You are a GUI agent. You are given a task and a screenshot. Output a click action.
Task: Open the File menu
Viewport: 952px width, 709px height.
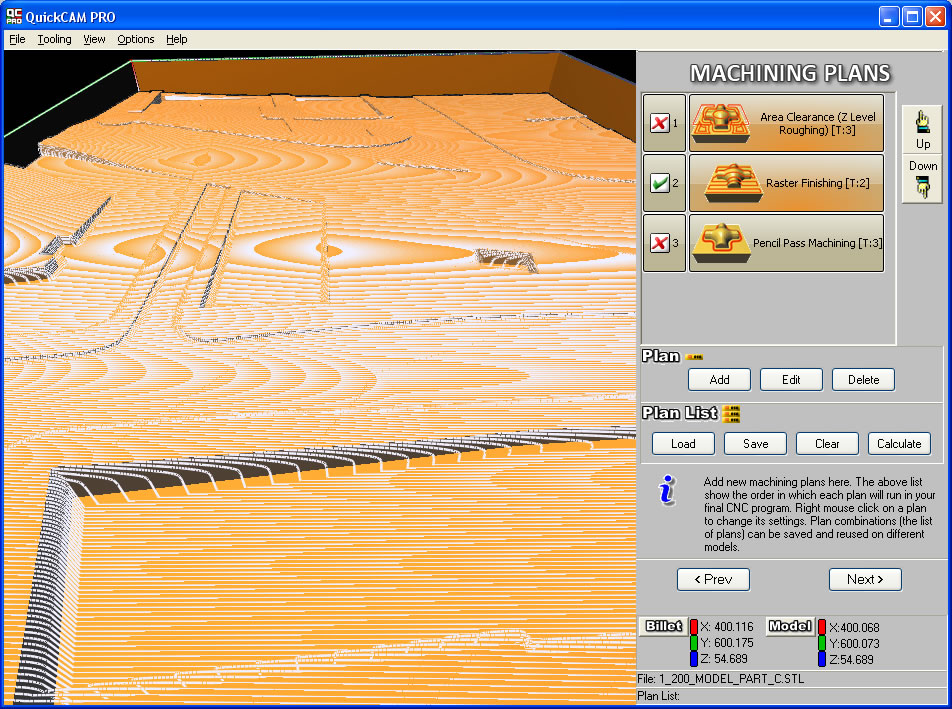[x=17, y=39]
